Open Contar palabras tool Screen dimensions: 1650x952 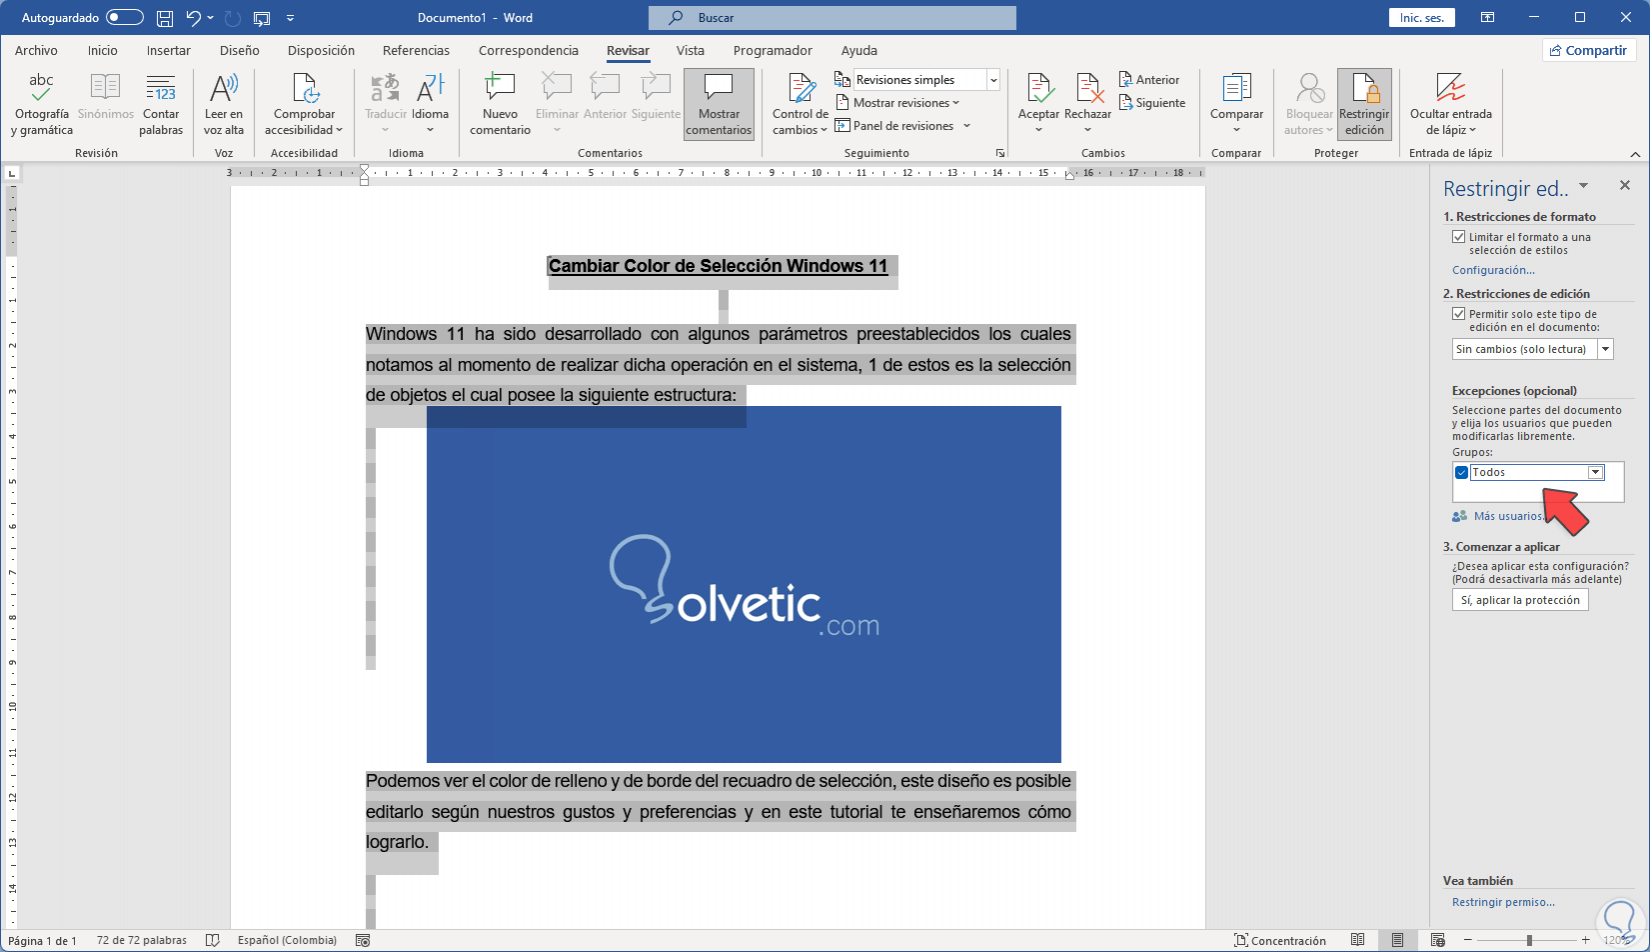(x=161, y=104)
